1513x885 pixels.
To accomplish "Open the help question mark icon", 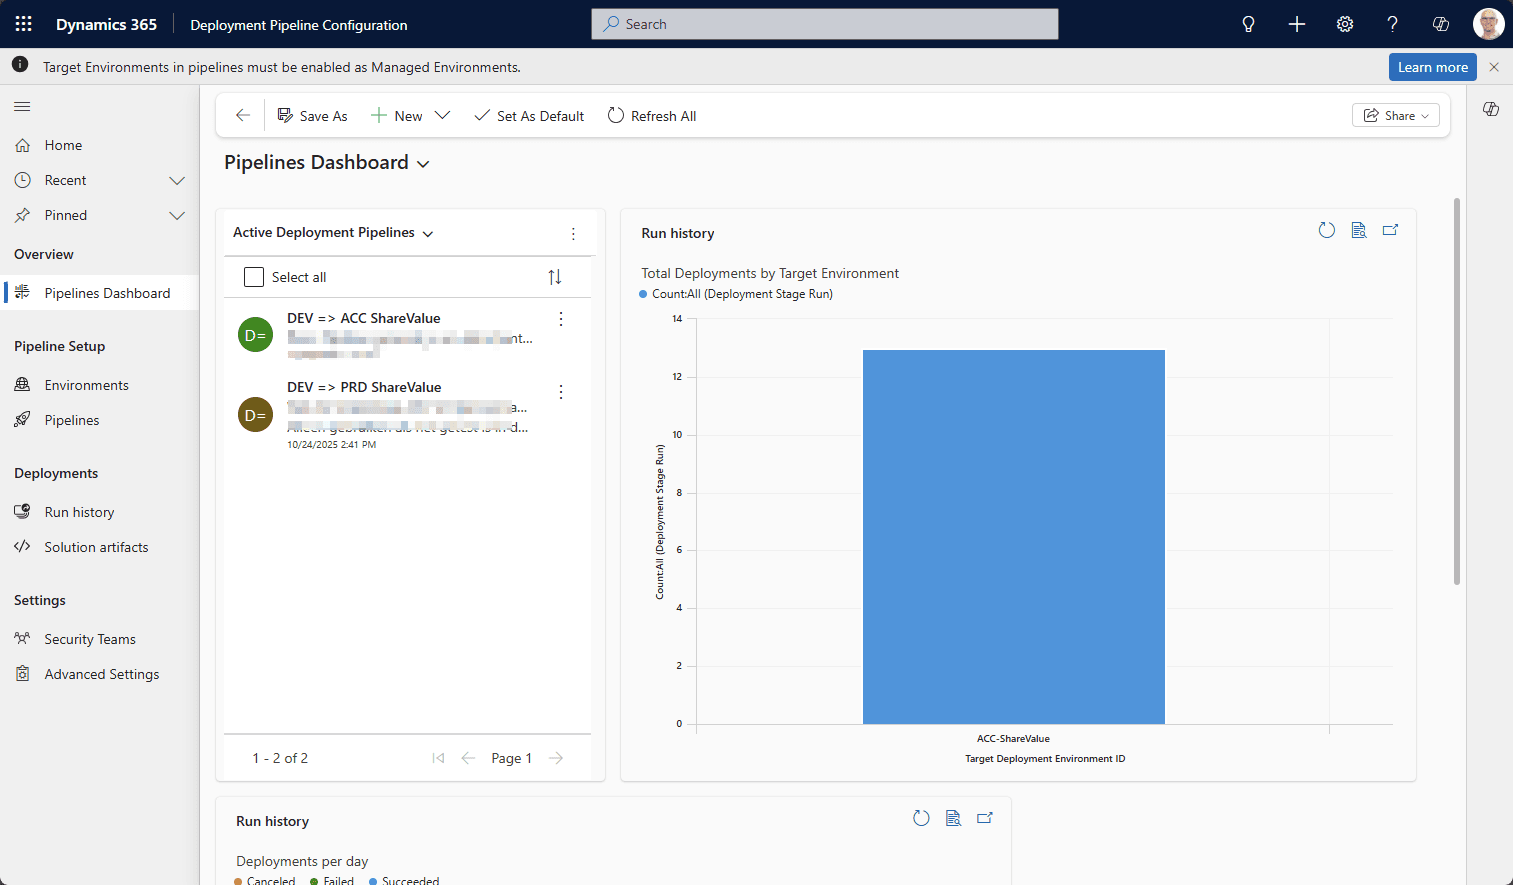I will pos(1392,24).
